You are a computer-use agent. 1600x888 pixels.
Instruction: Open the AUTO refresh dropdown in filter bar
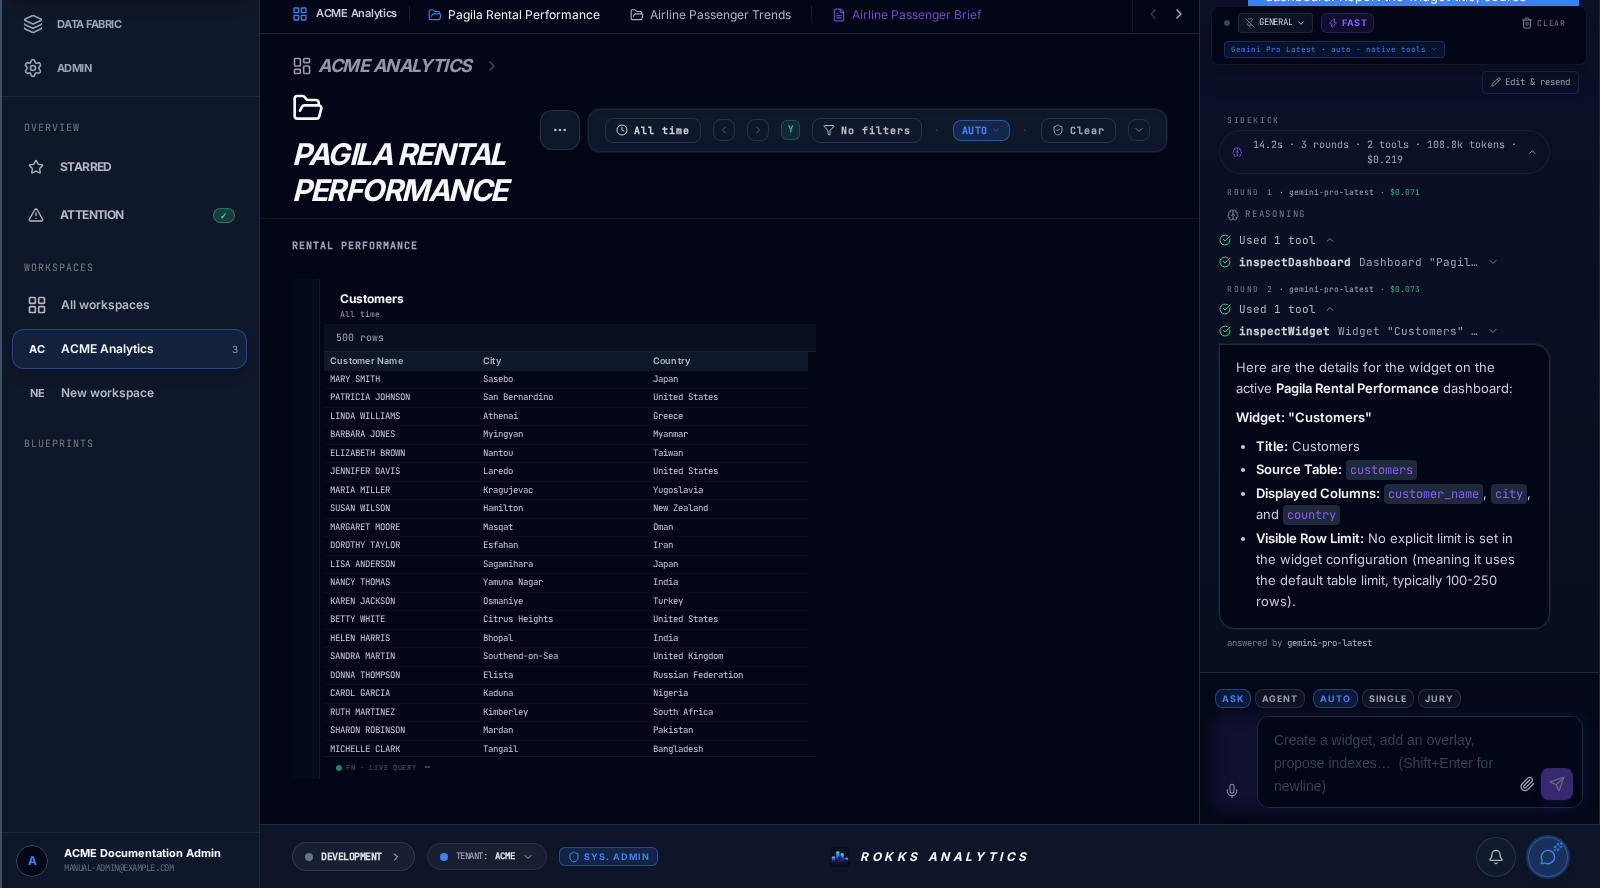(x=981, y=131)
